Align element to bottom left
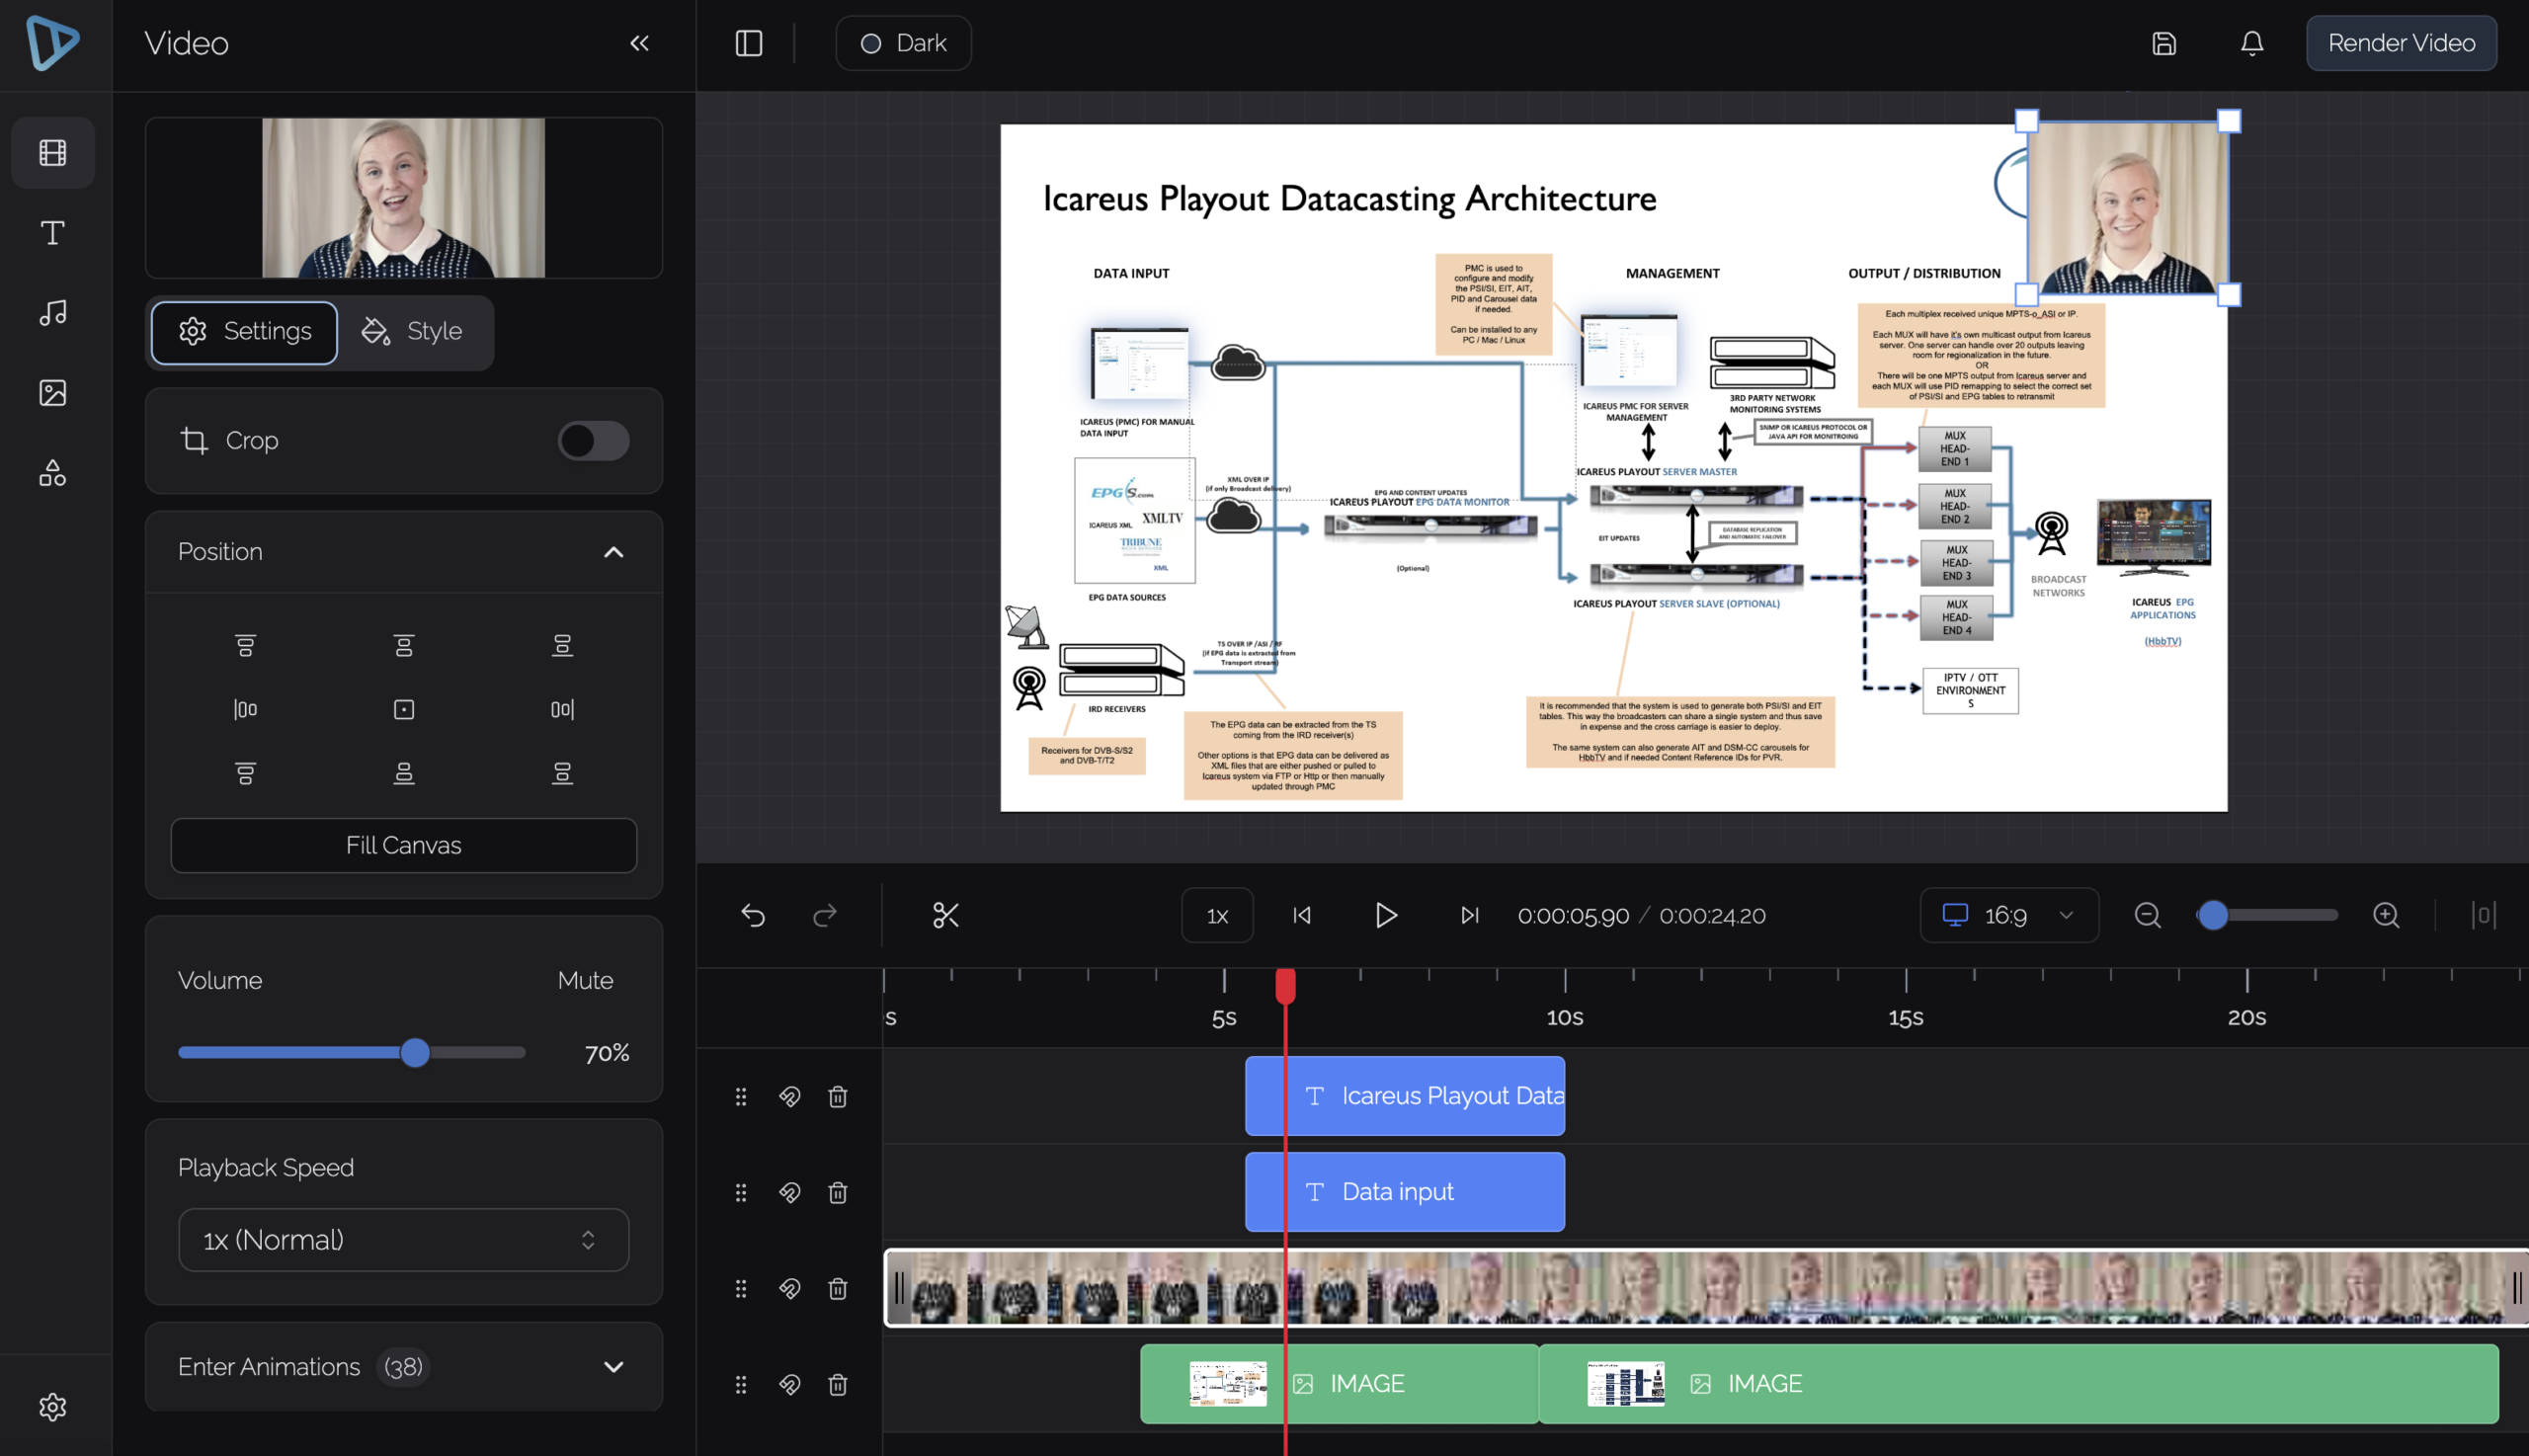This screenshot has height=1456, width=2529. point(245,774)
